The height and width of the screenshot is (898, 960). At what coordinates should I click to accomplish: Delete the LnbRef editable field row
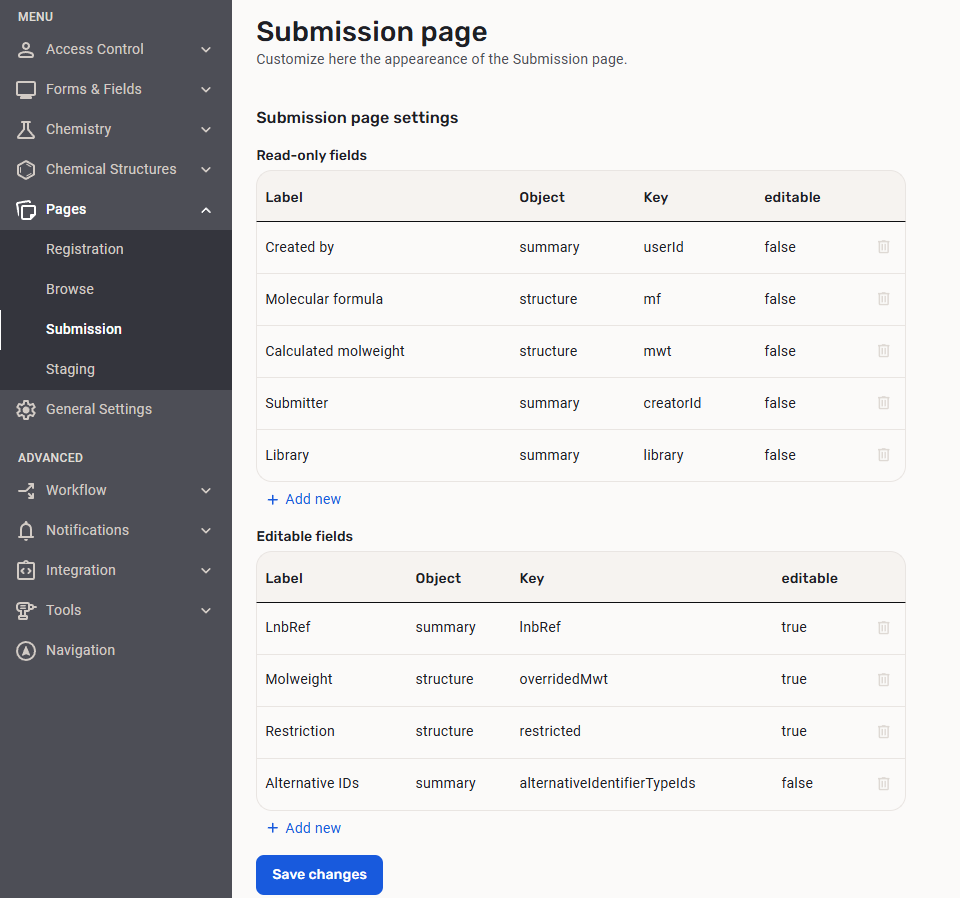(x=883, y=627)
